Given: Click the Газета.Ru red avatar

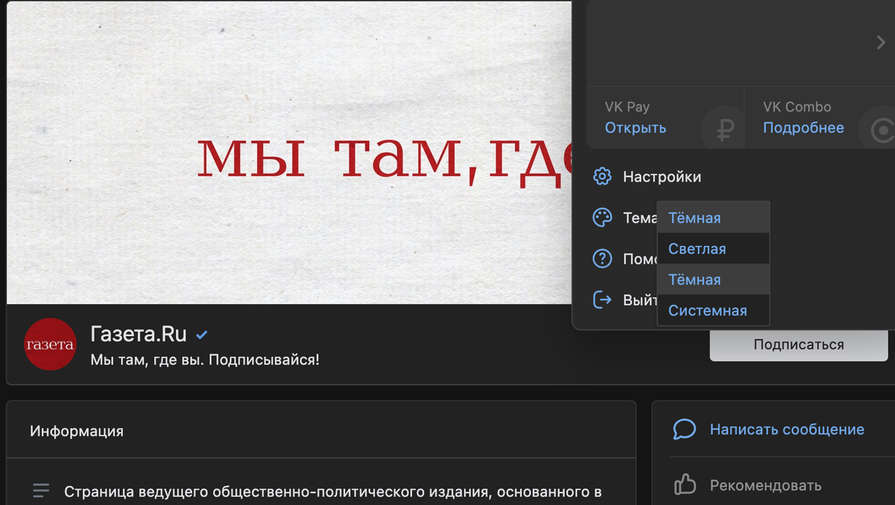Looking at the screenshot, I should [x=50, y=344].
